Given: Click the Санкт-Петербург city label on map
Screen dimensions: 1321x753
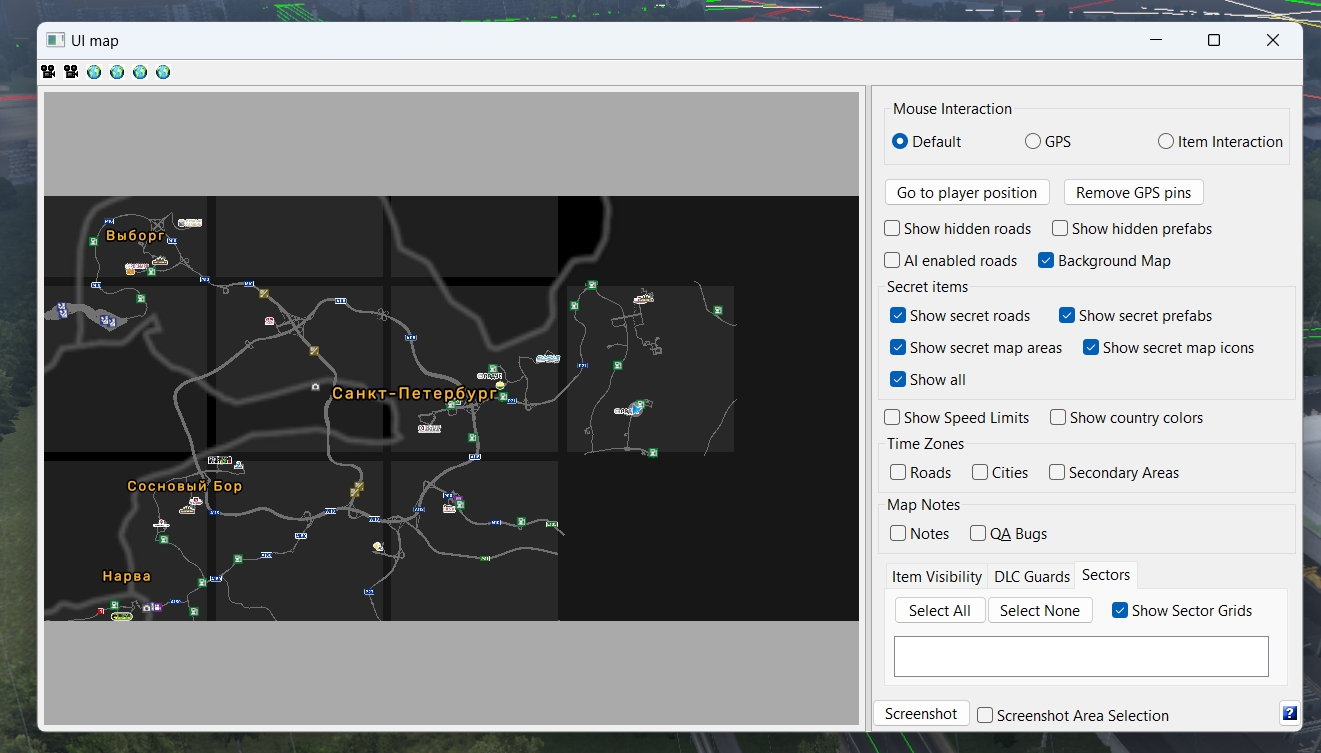Looking at the screenshot, I should 414,394.
